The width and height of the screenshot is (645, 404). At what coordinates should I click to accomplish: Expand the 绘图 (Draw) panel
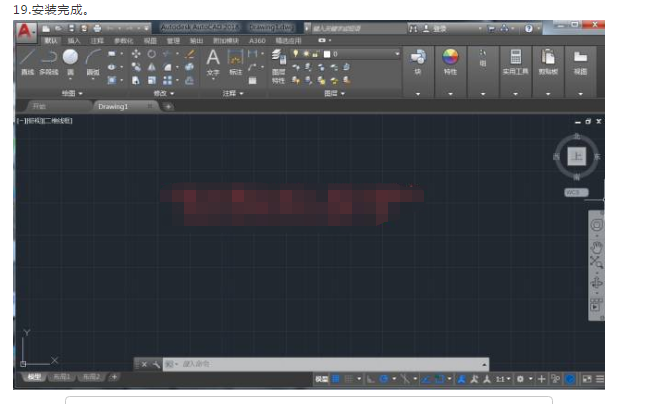tap(72, 93)
